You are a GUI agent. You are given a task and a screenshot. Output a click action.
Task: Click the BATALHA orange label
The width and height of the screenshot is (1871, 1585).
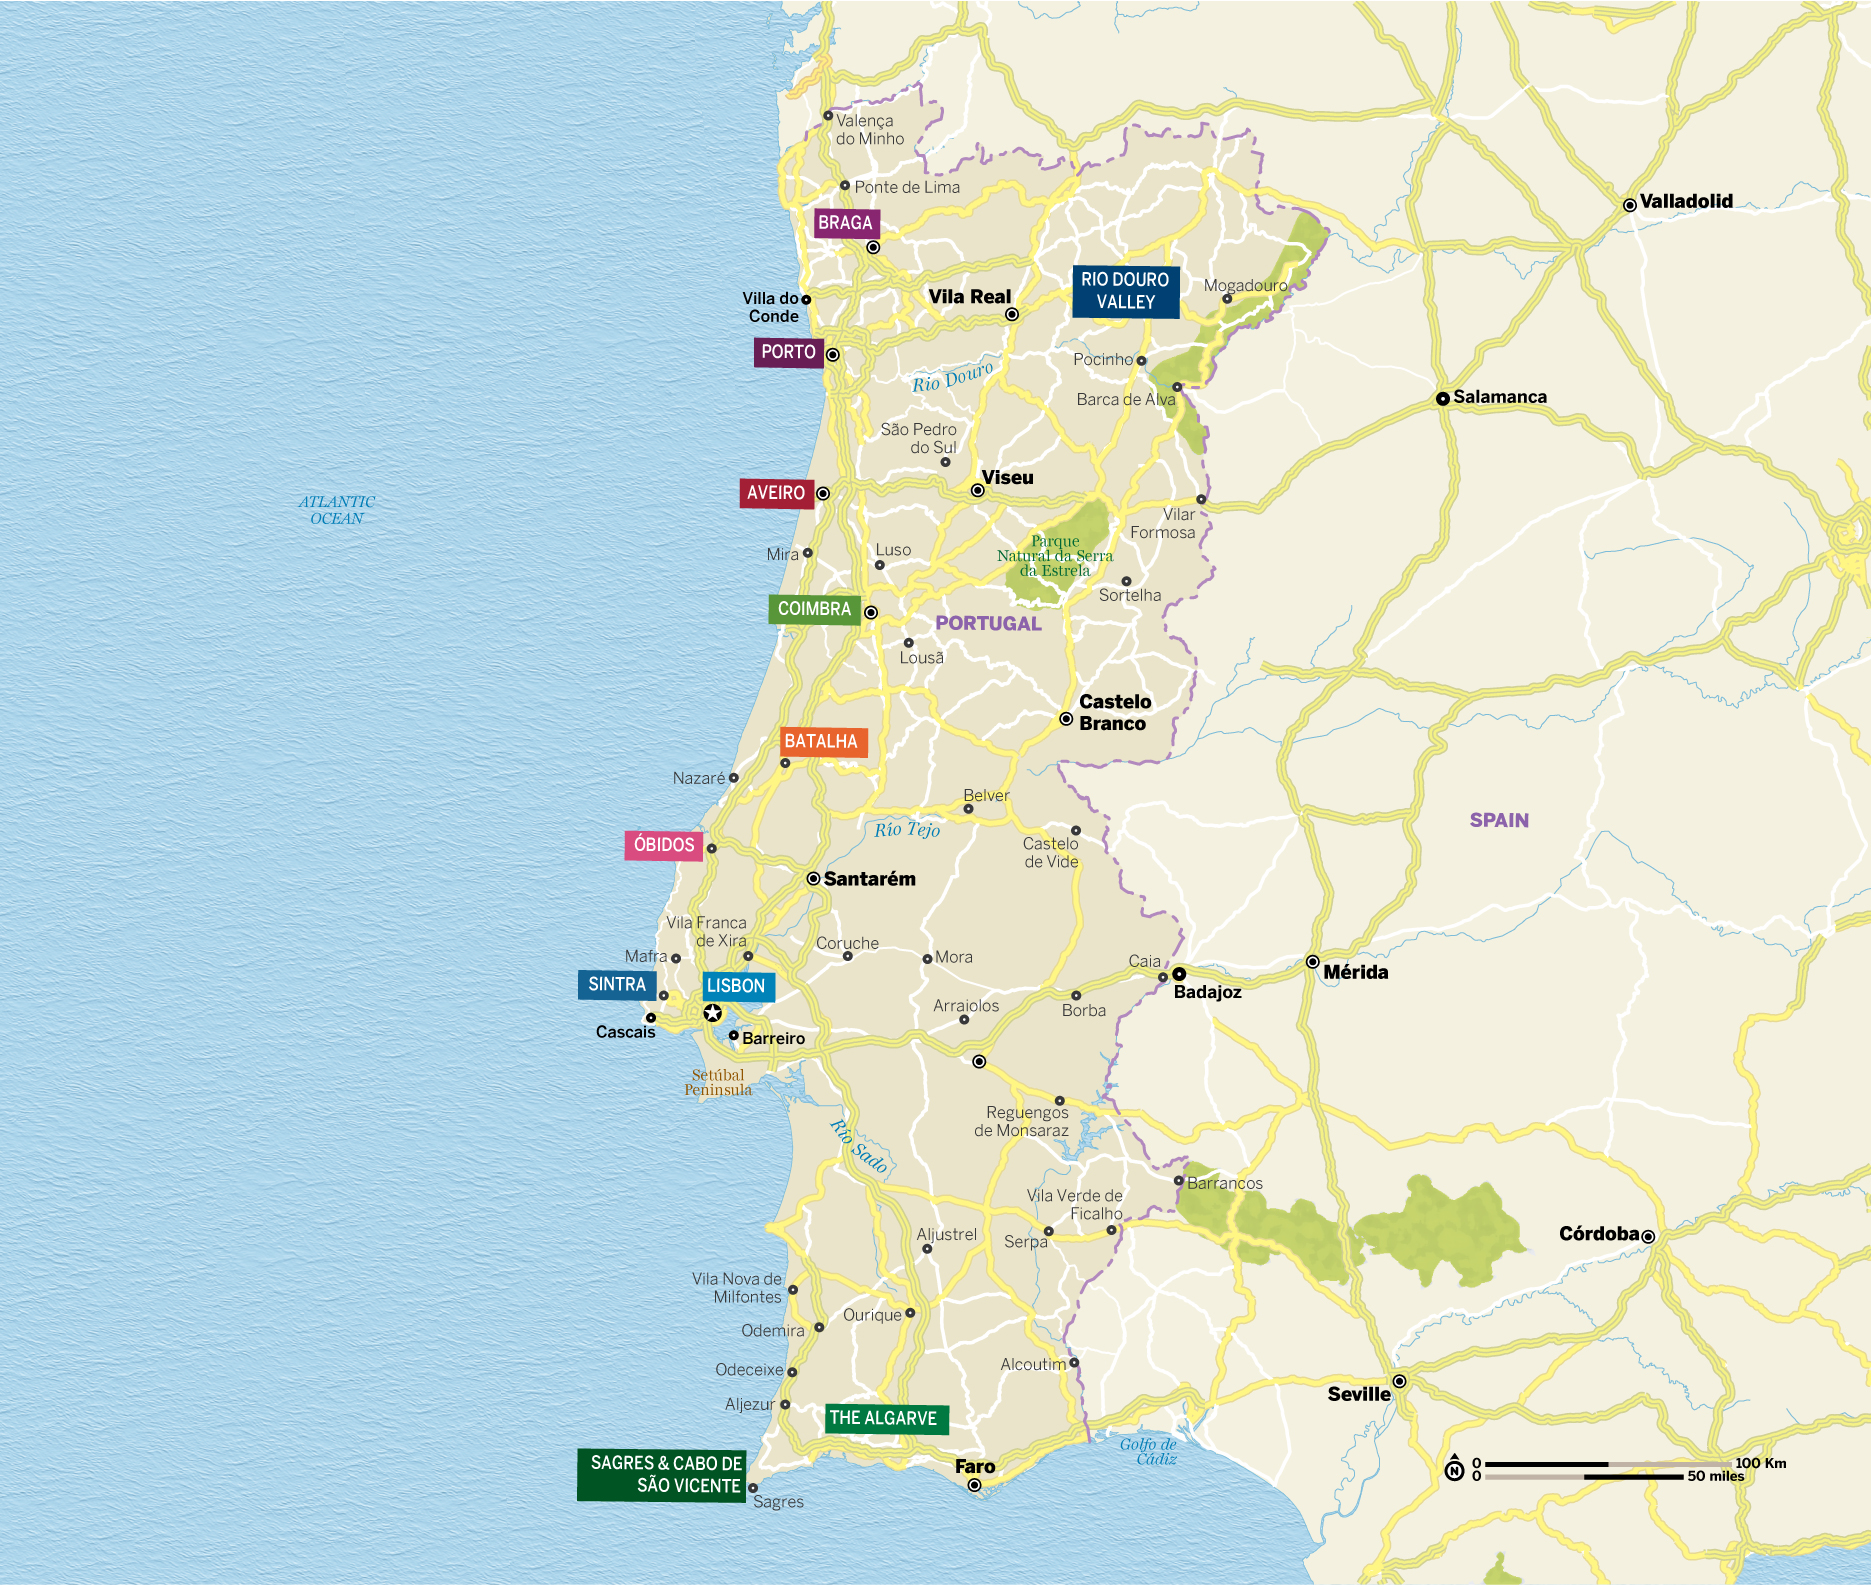(822, 741)
